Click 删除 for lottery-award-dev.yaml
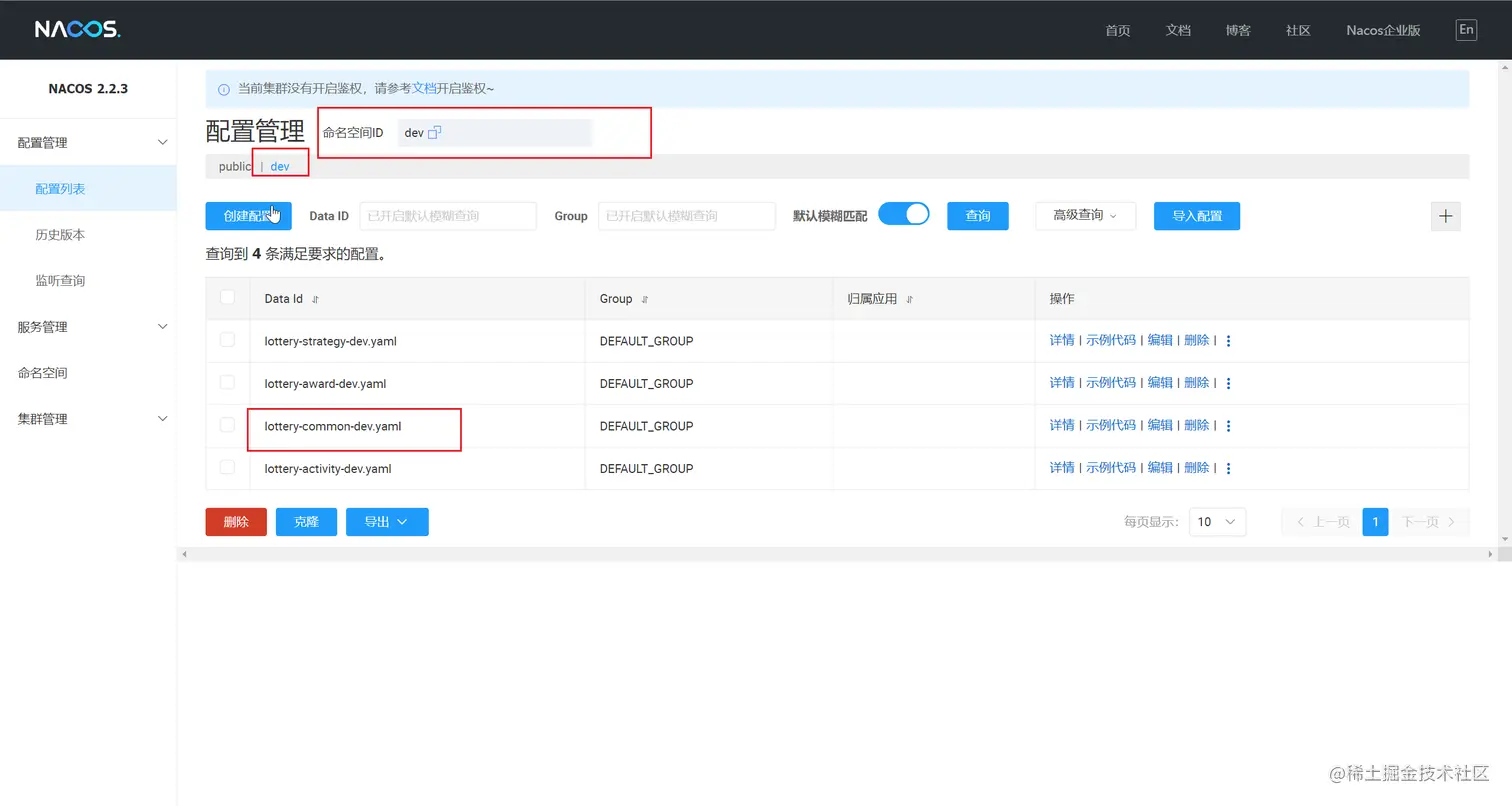The height and width of the screenshot is (806, 1512). tap(1197, 383)
